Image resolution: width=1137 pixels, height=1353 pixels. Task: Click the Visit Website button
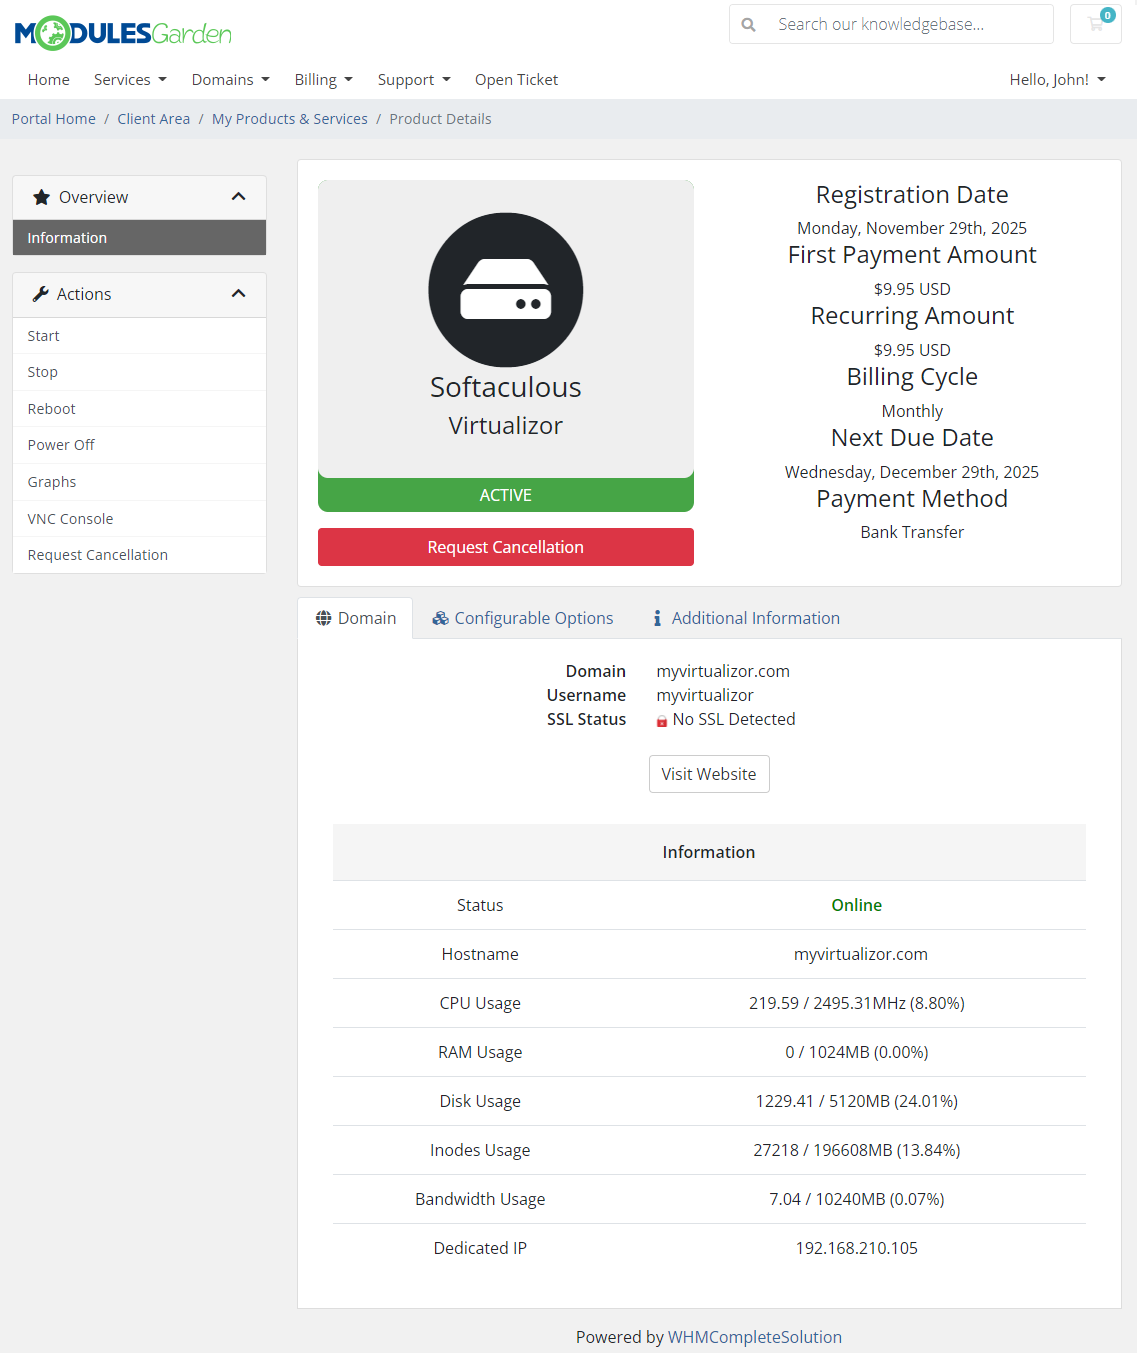coord(709,773)
